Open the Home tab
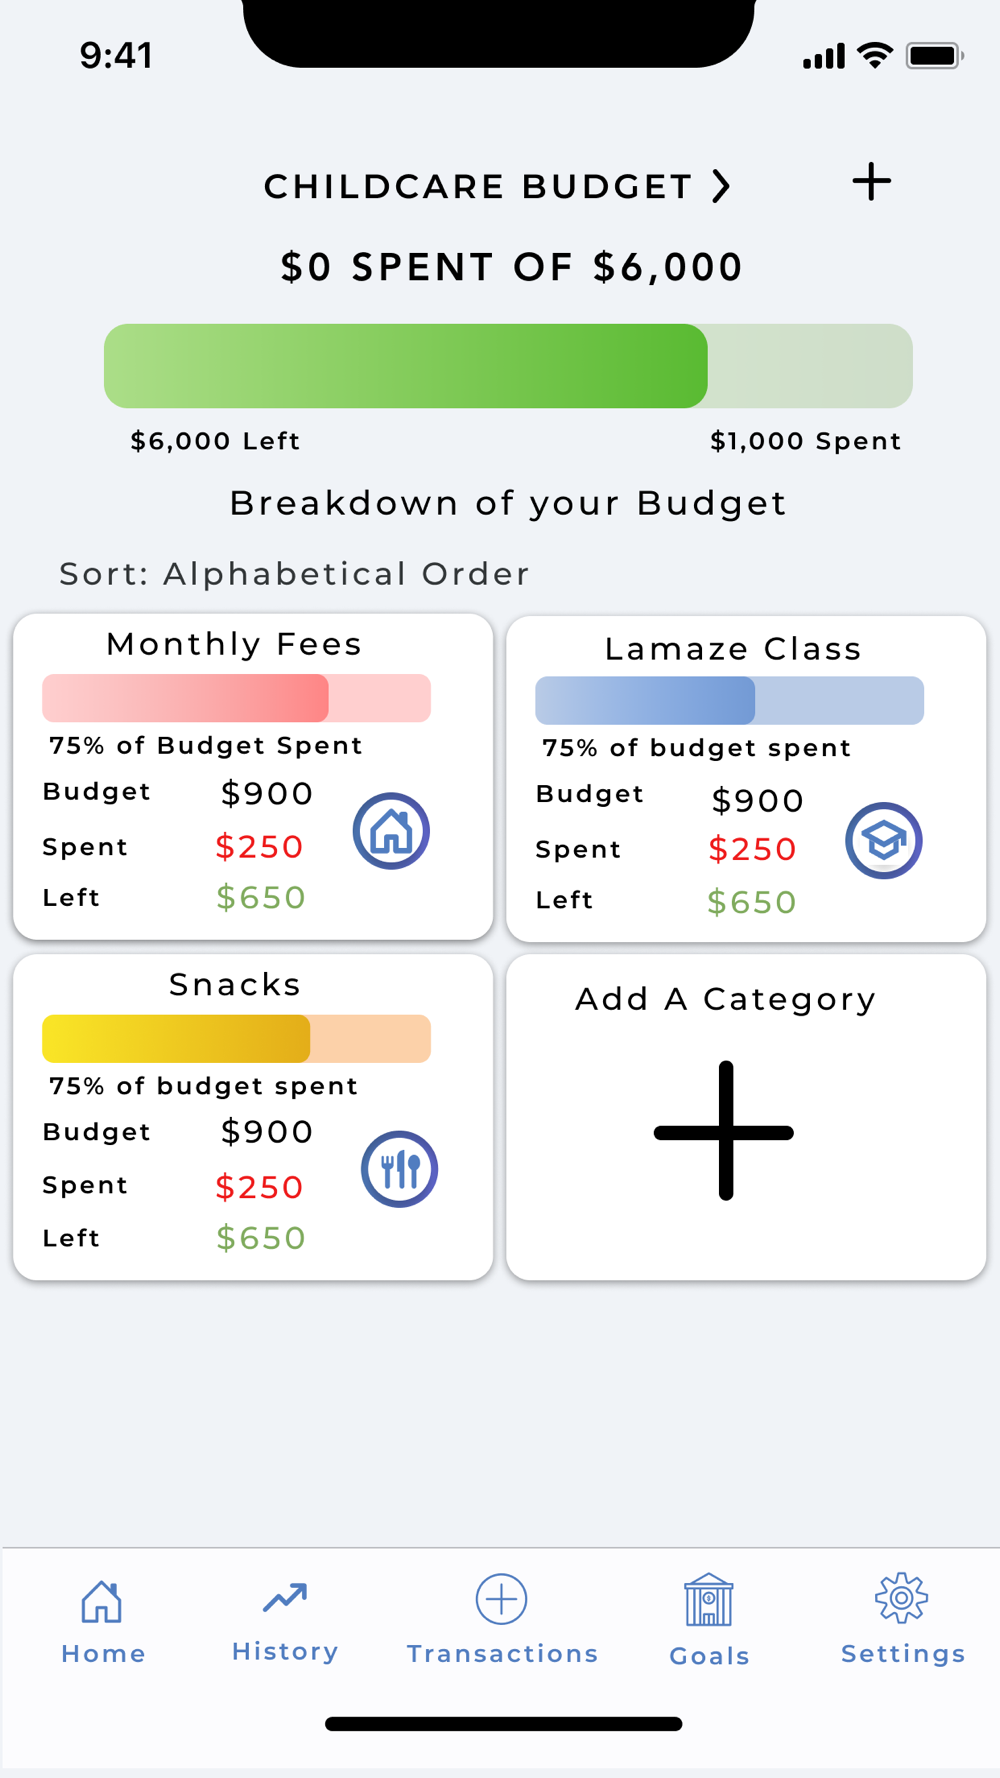This screenshot has height=1778, width=1000. click(x=103, y=1622)
